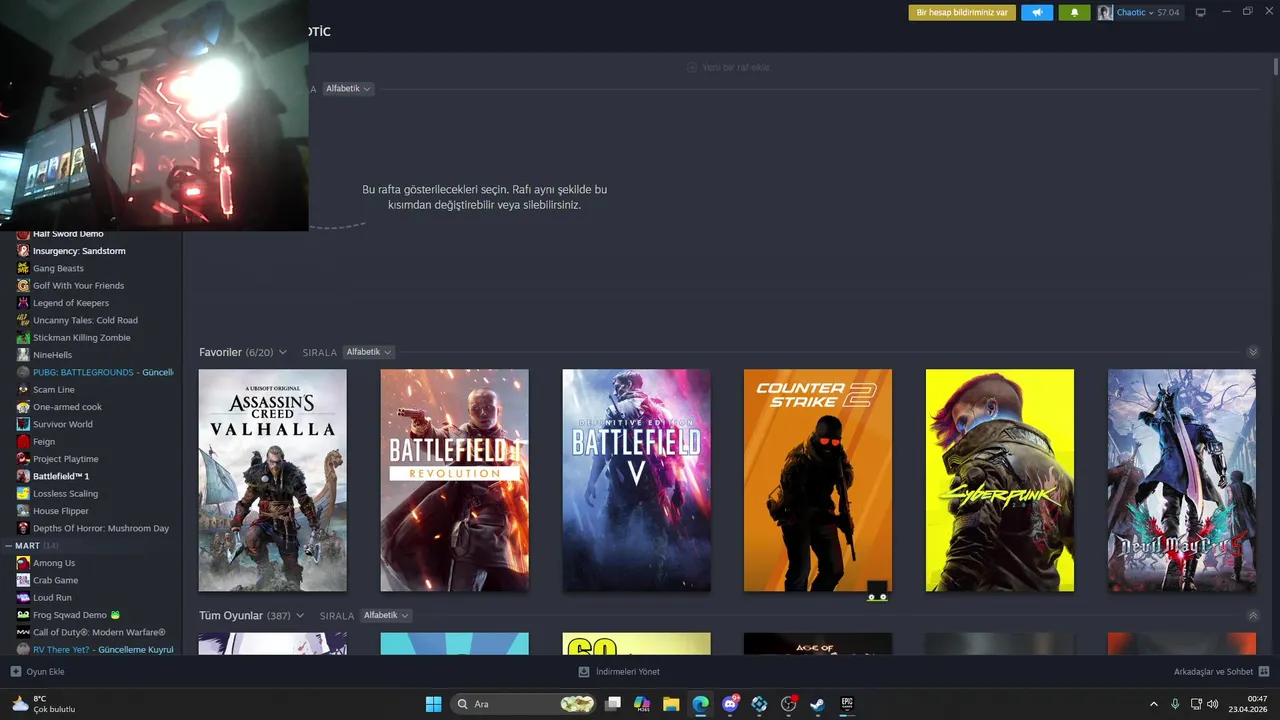The image size is (1280, 720).
Task: Open Battlefield V Definitive Edition cover
Action: (x=637, y=480)
